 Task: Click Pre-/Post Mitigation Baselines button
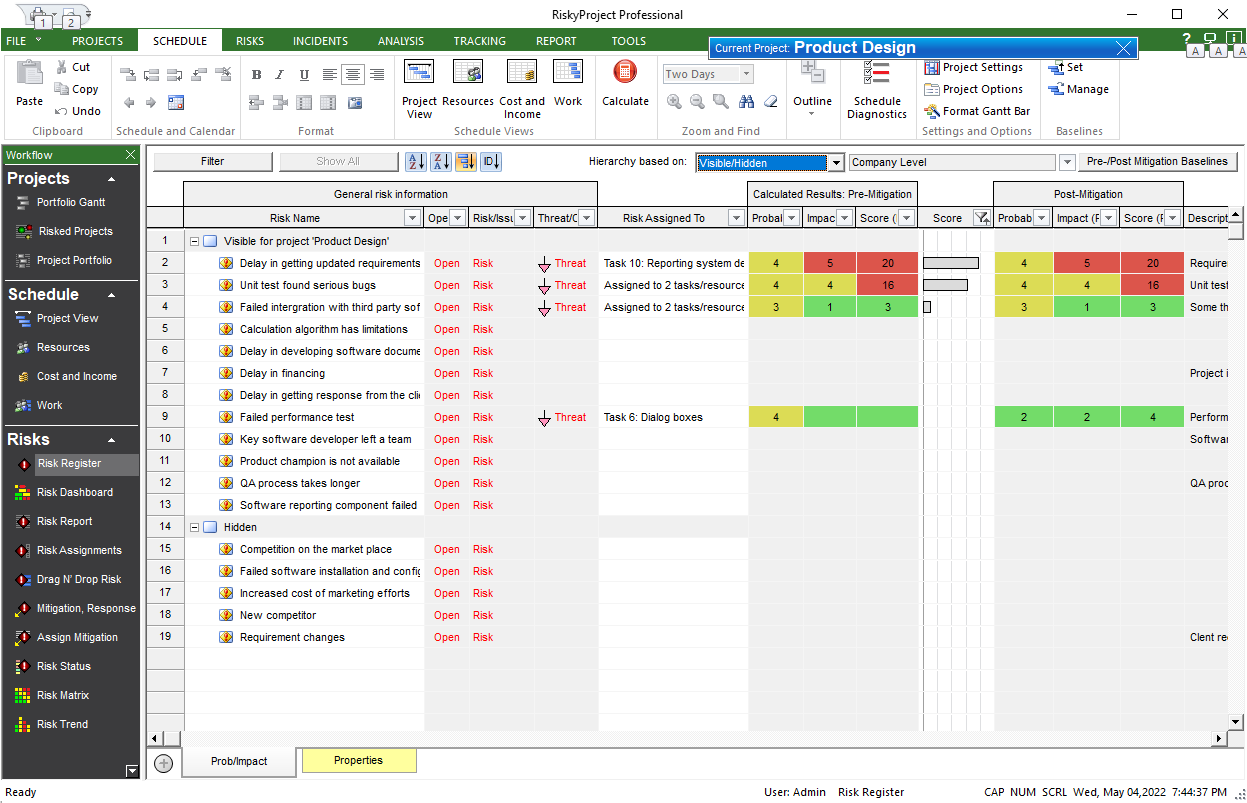1157,162
